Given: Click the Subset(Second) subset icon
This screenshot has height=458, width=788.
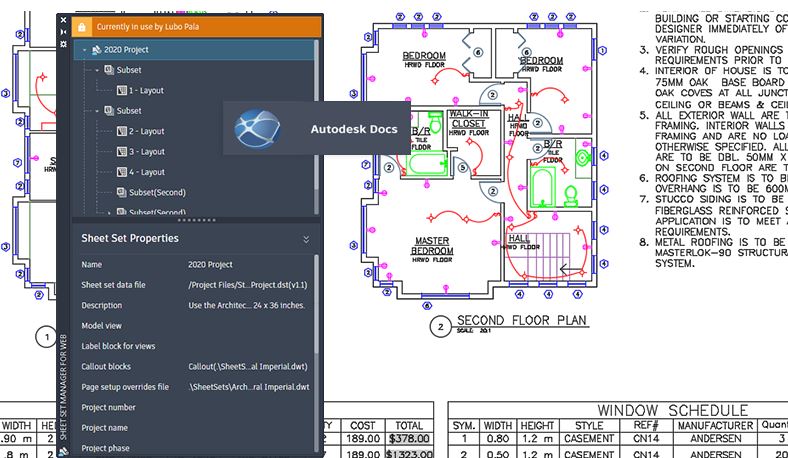Looking at the screenshot, I should [121, 192].
